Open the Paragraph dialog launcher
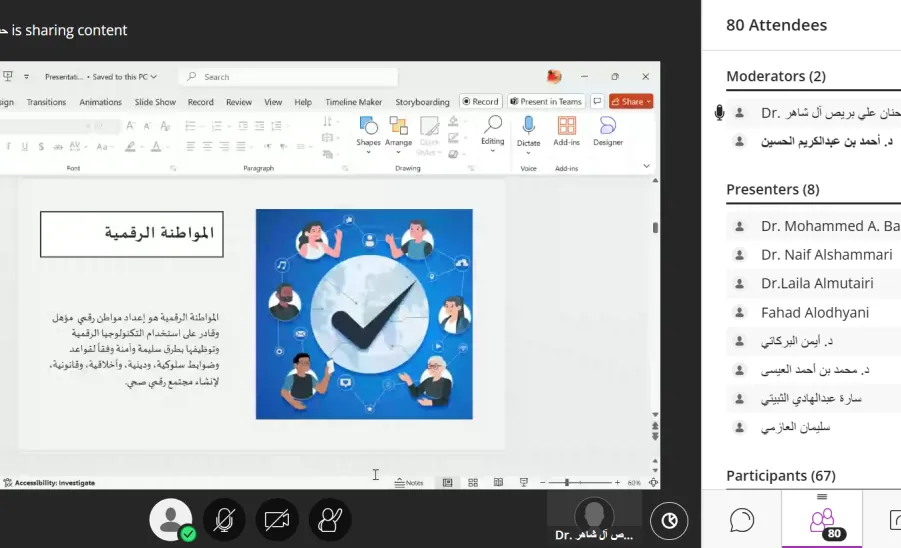 345,168
